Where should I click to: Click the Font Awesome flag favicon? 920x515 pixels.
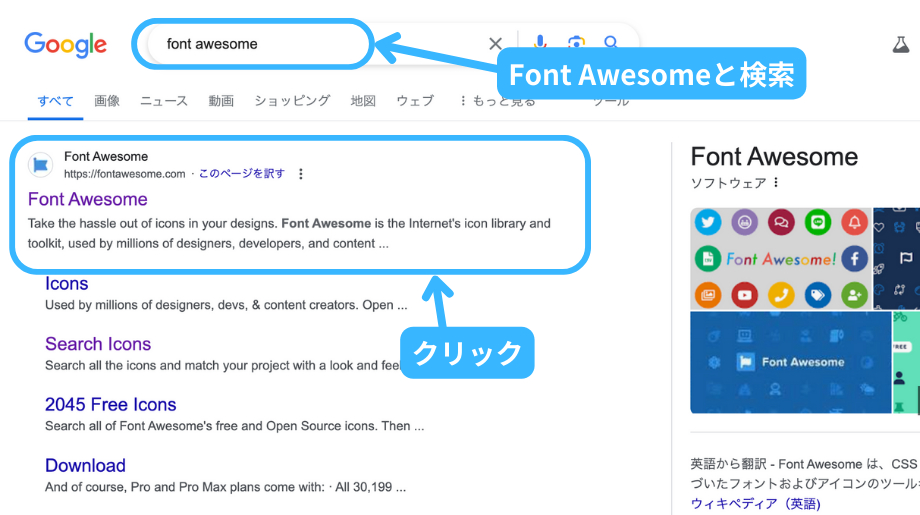point(41,165)
